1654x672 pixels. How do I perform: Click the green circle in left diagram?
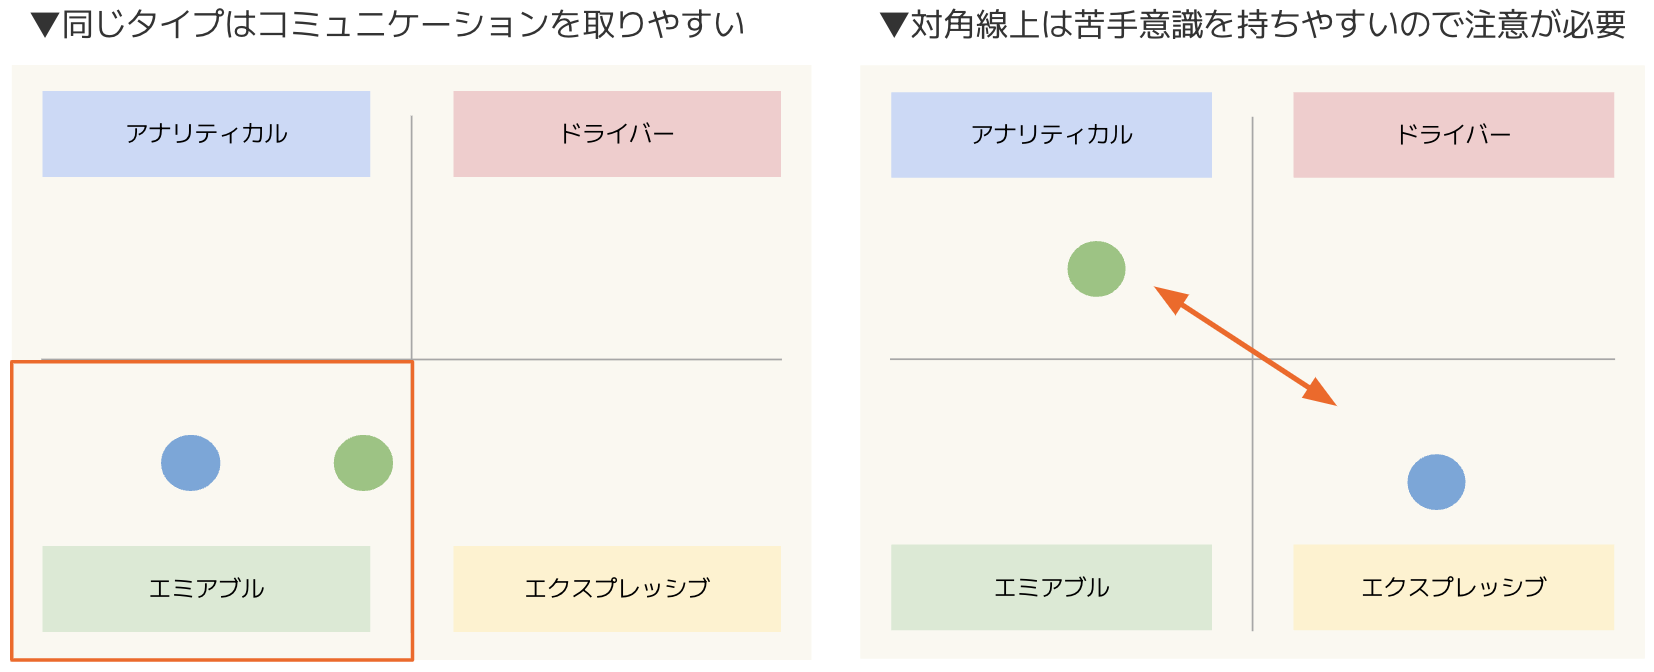pyautogui.click(x=363, y=463)
